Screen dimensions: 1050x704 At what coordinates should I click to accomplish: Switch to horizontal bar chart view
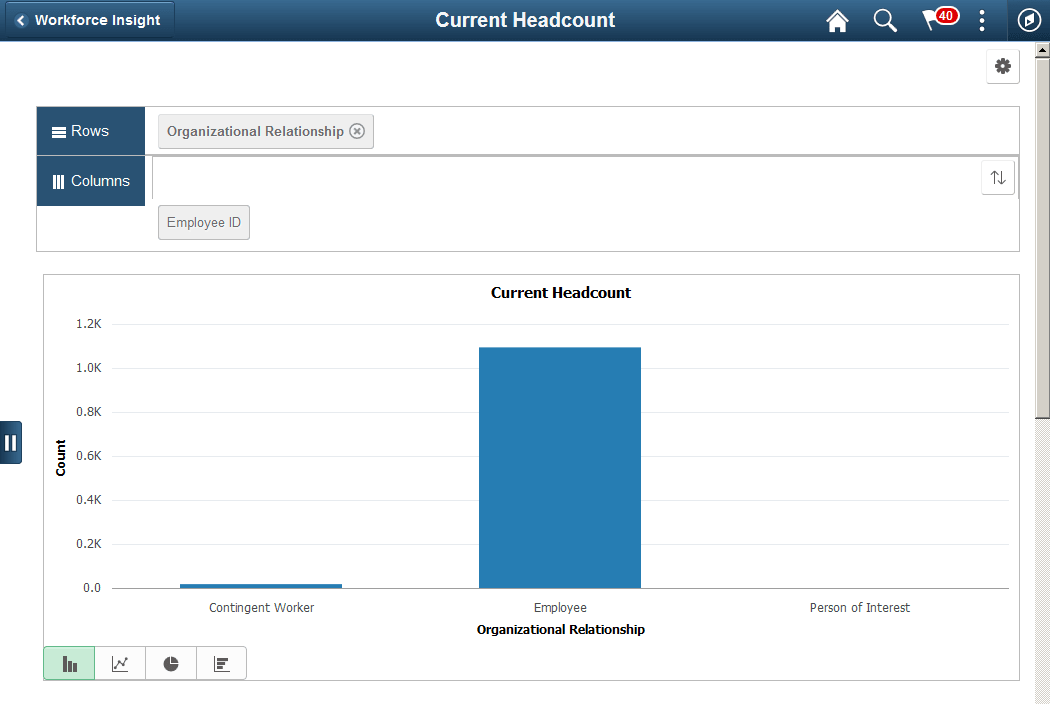coord(222,663)
